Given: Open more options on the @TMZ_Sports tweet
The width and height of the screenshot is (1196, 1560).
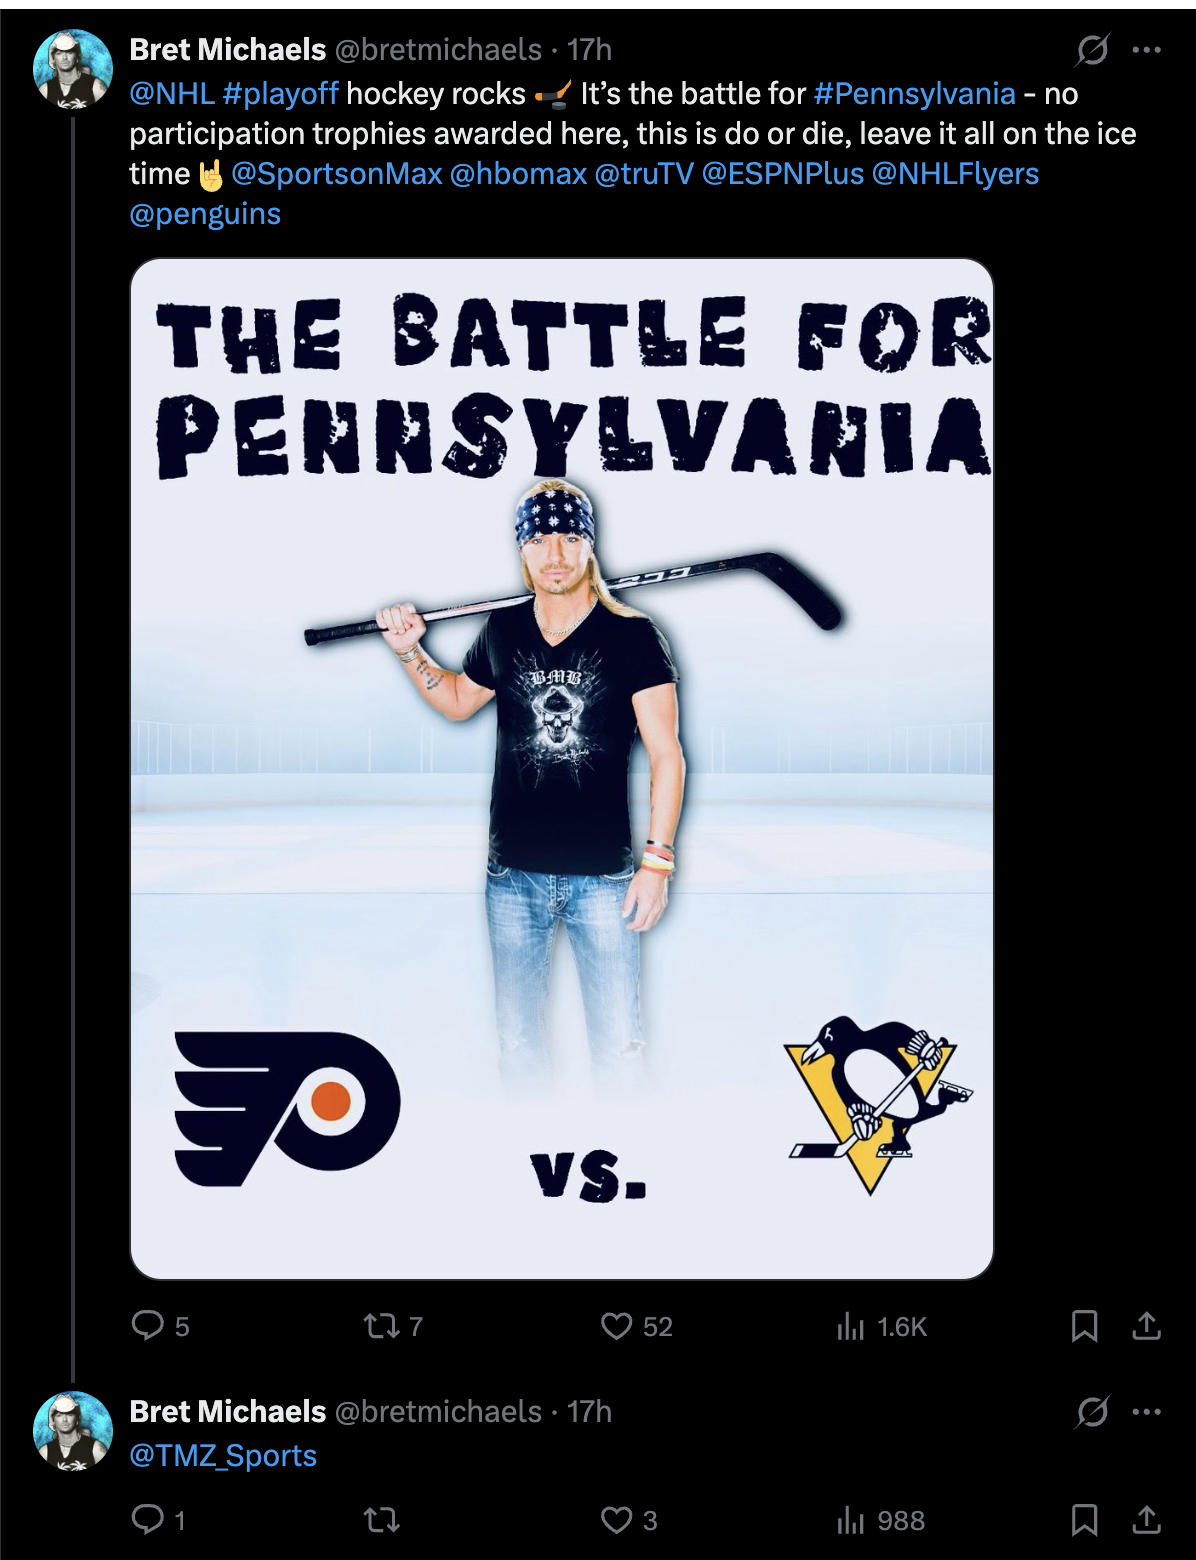Looking at the screenshot, I should (1146, 1412).
